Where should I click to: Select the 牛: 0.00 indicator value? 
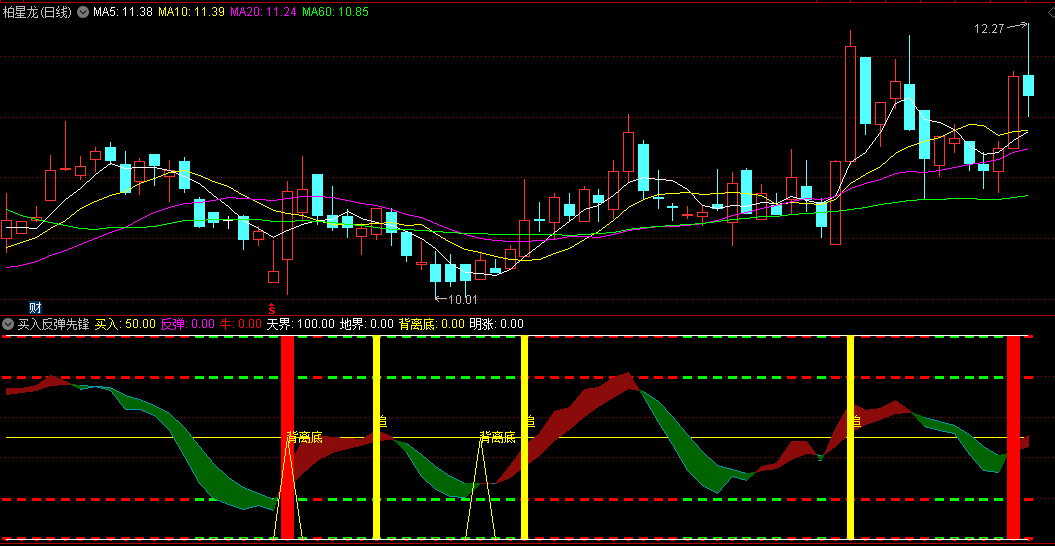240,325
